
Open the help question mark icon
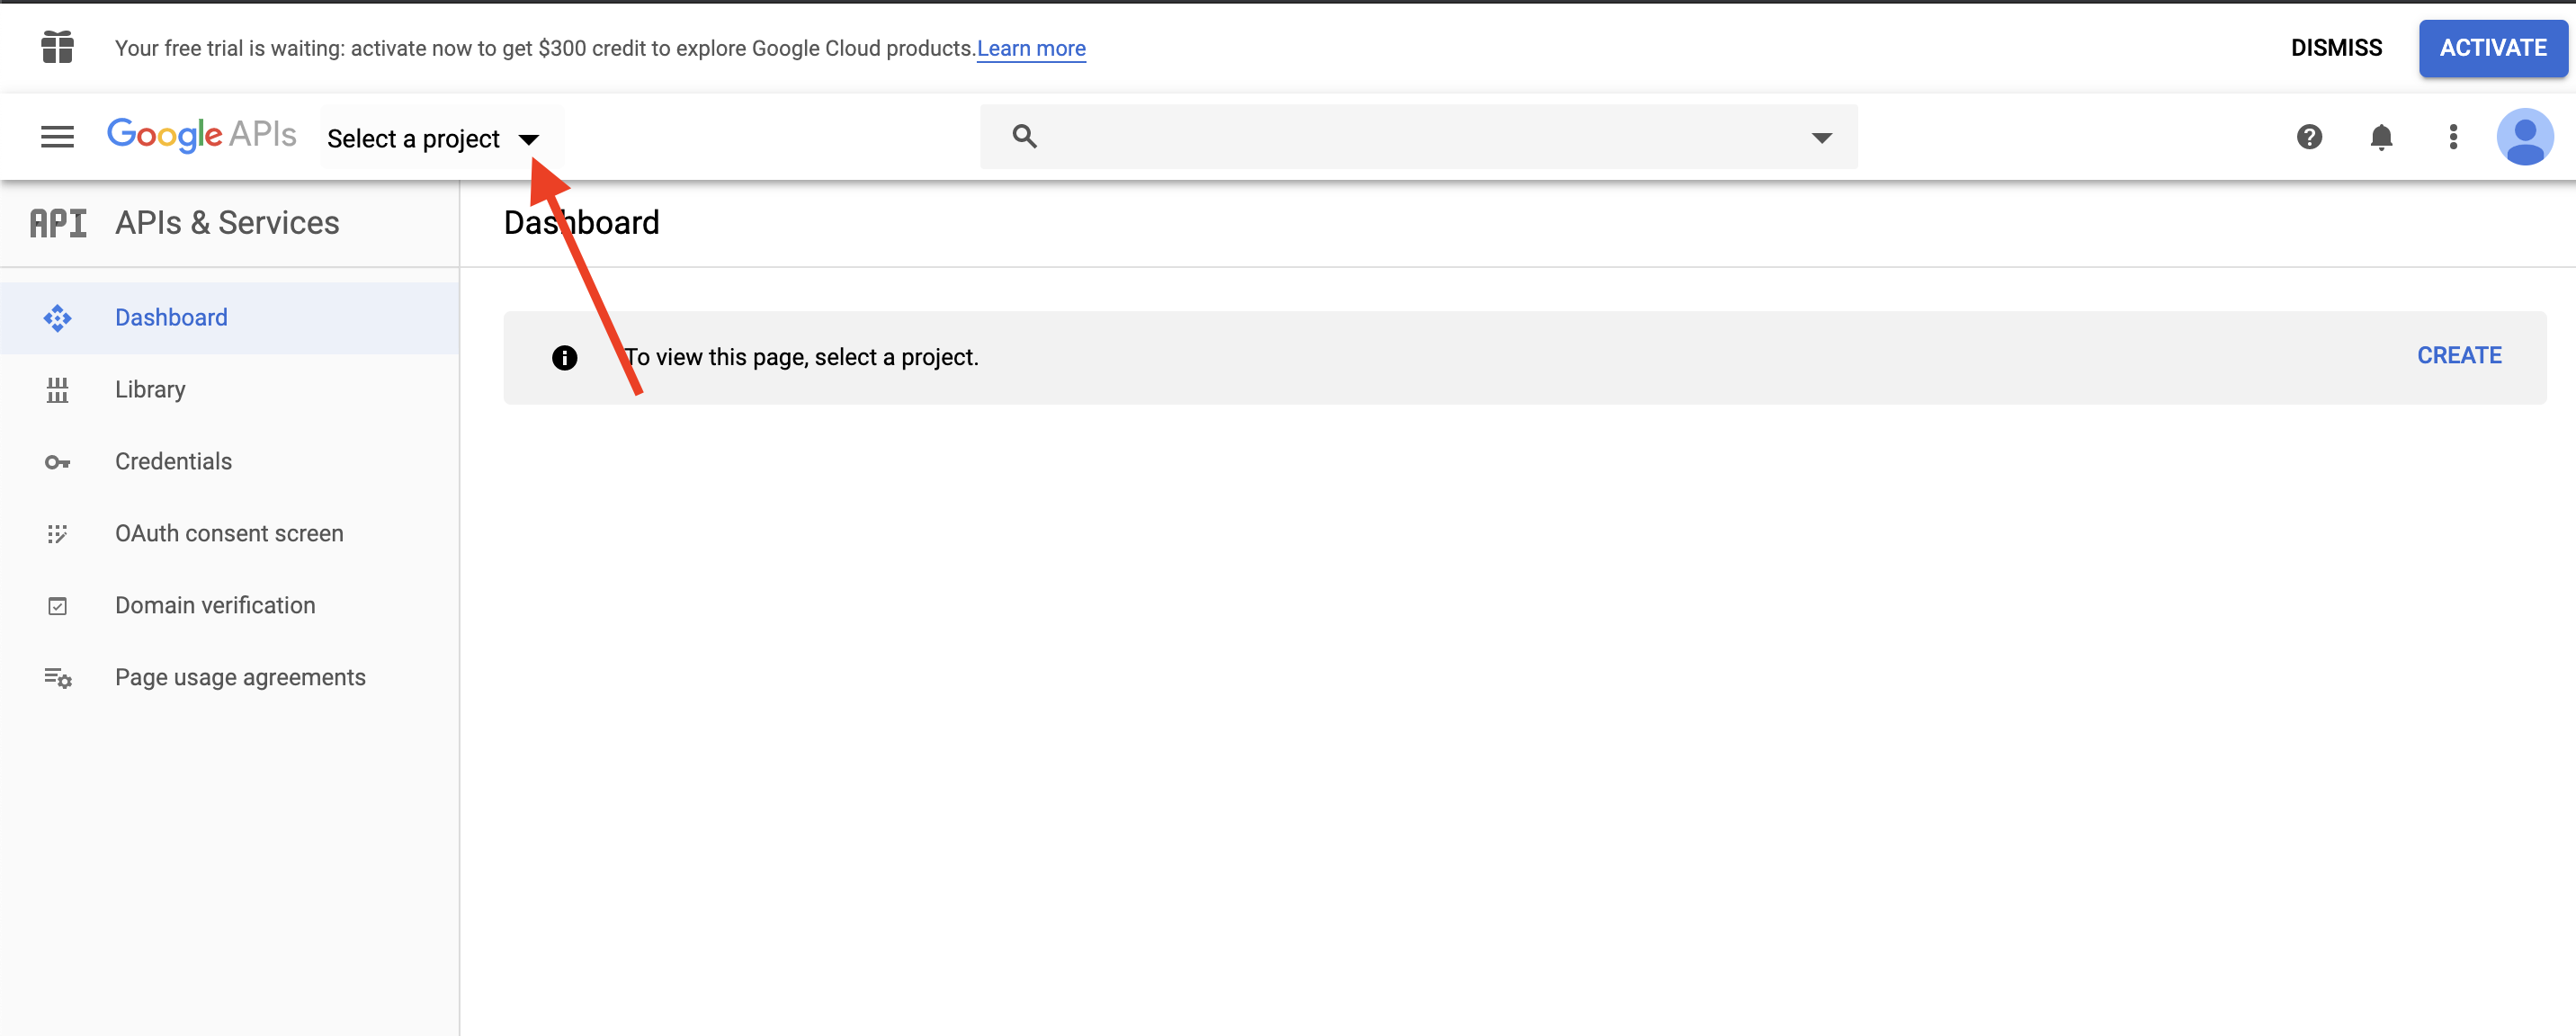coord(2308,137)
